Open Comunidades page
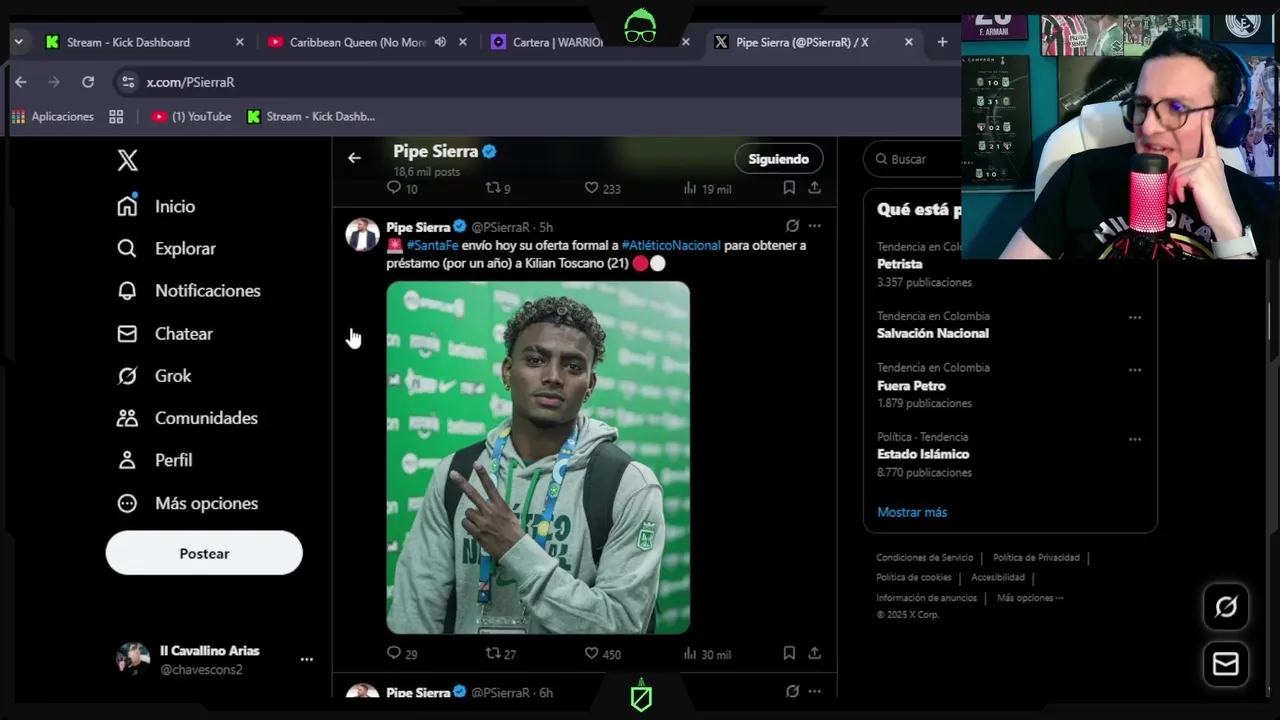Screen dimensions: 1280x720 click(186, 418)
